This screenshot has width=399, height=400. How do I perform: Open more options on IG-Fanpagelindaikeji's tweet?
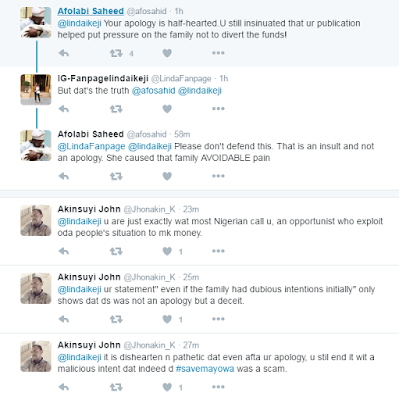(x=218, y=109)
